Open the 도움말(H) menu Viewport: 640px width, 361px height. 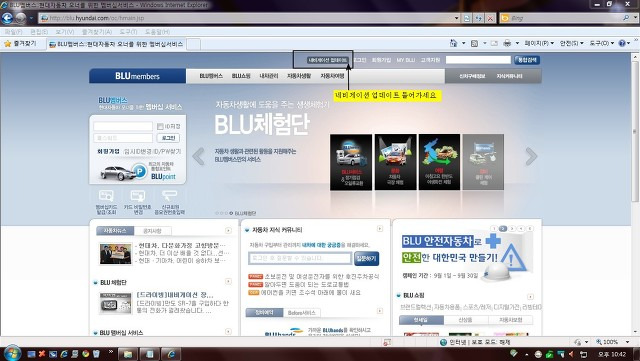pos(157,31)
